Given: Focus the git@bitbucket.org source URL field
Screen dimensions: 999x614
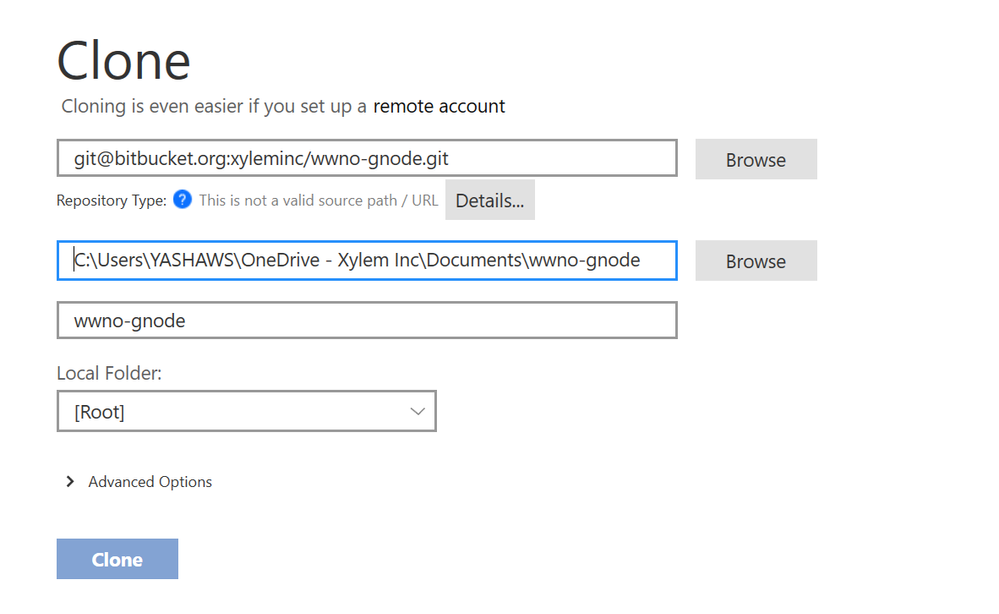Looking at the screenshot, I should point(367,158).
